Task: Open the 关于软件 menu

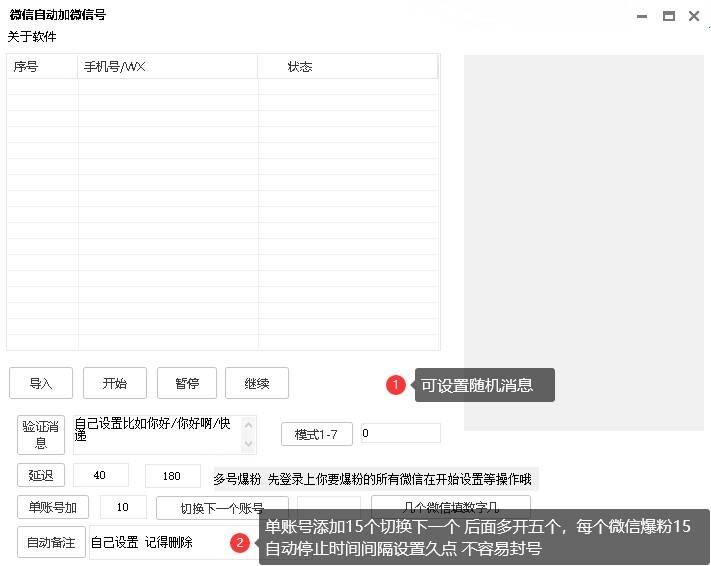Action: tap(32, 37)
